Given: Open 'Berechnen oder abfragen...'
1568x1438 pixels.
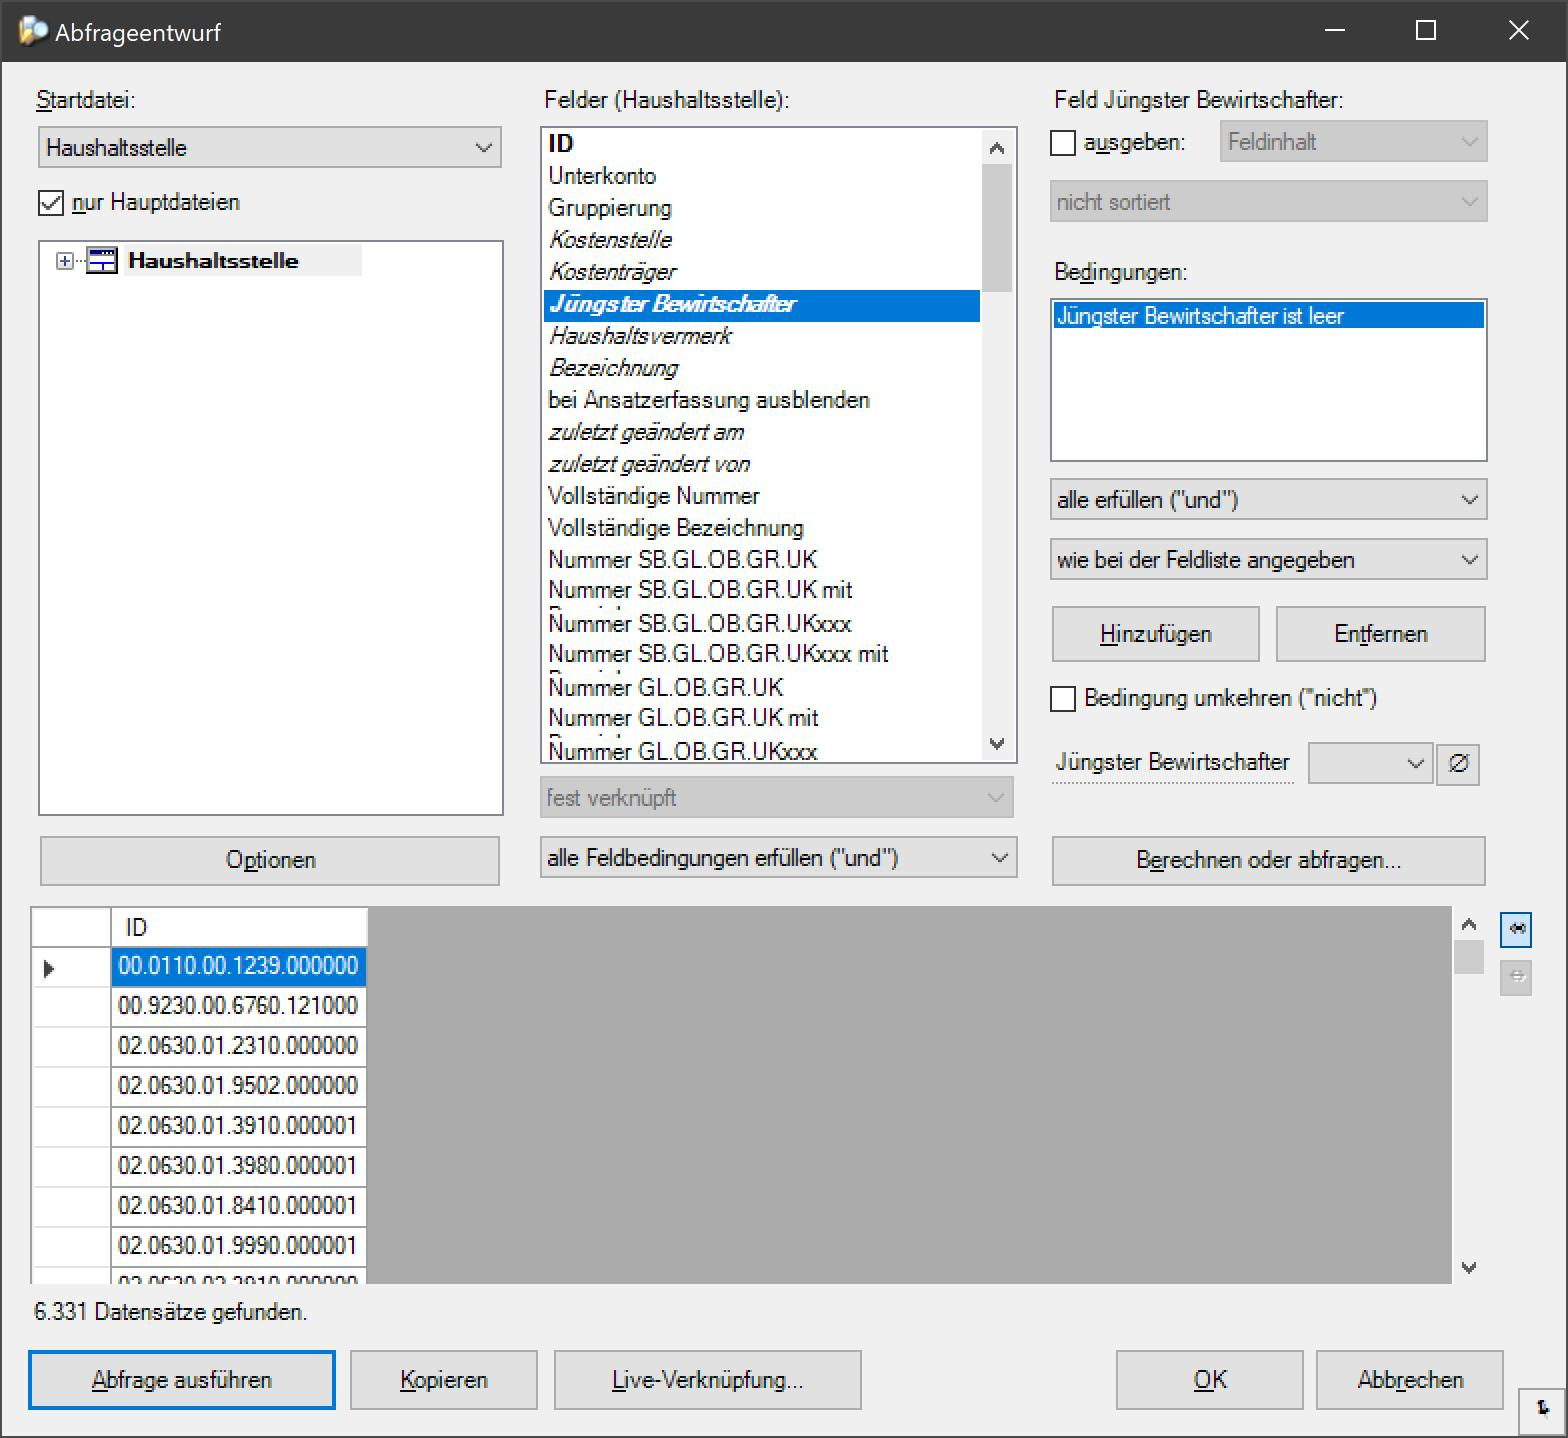Looking at the screenshot, I should point(1268,860).
